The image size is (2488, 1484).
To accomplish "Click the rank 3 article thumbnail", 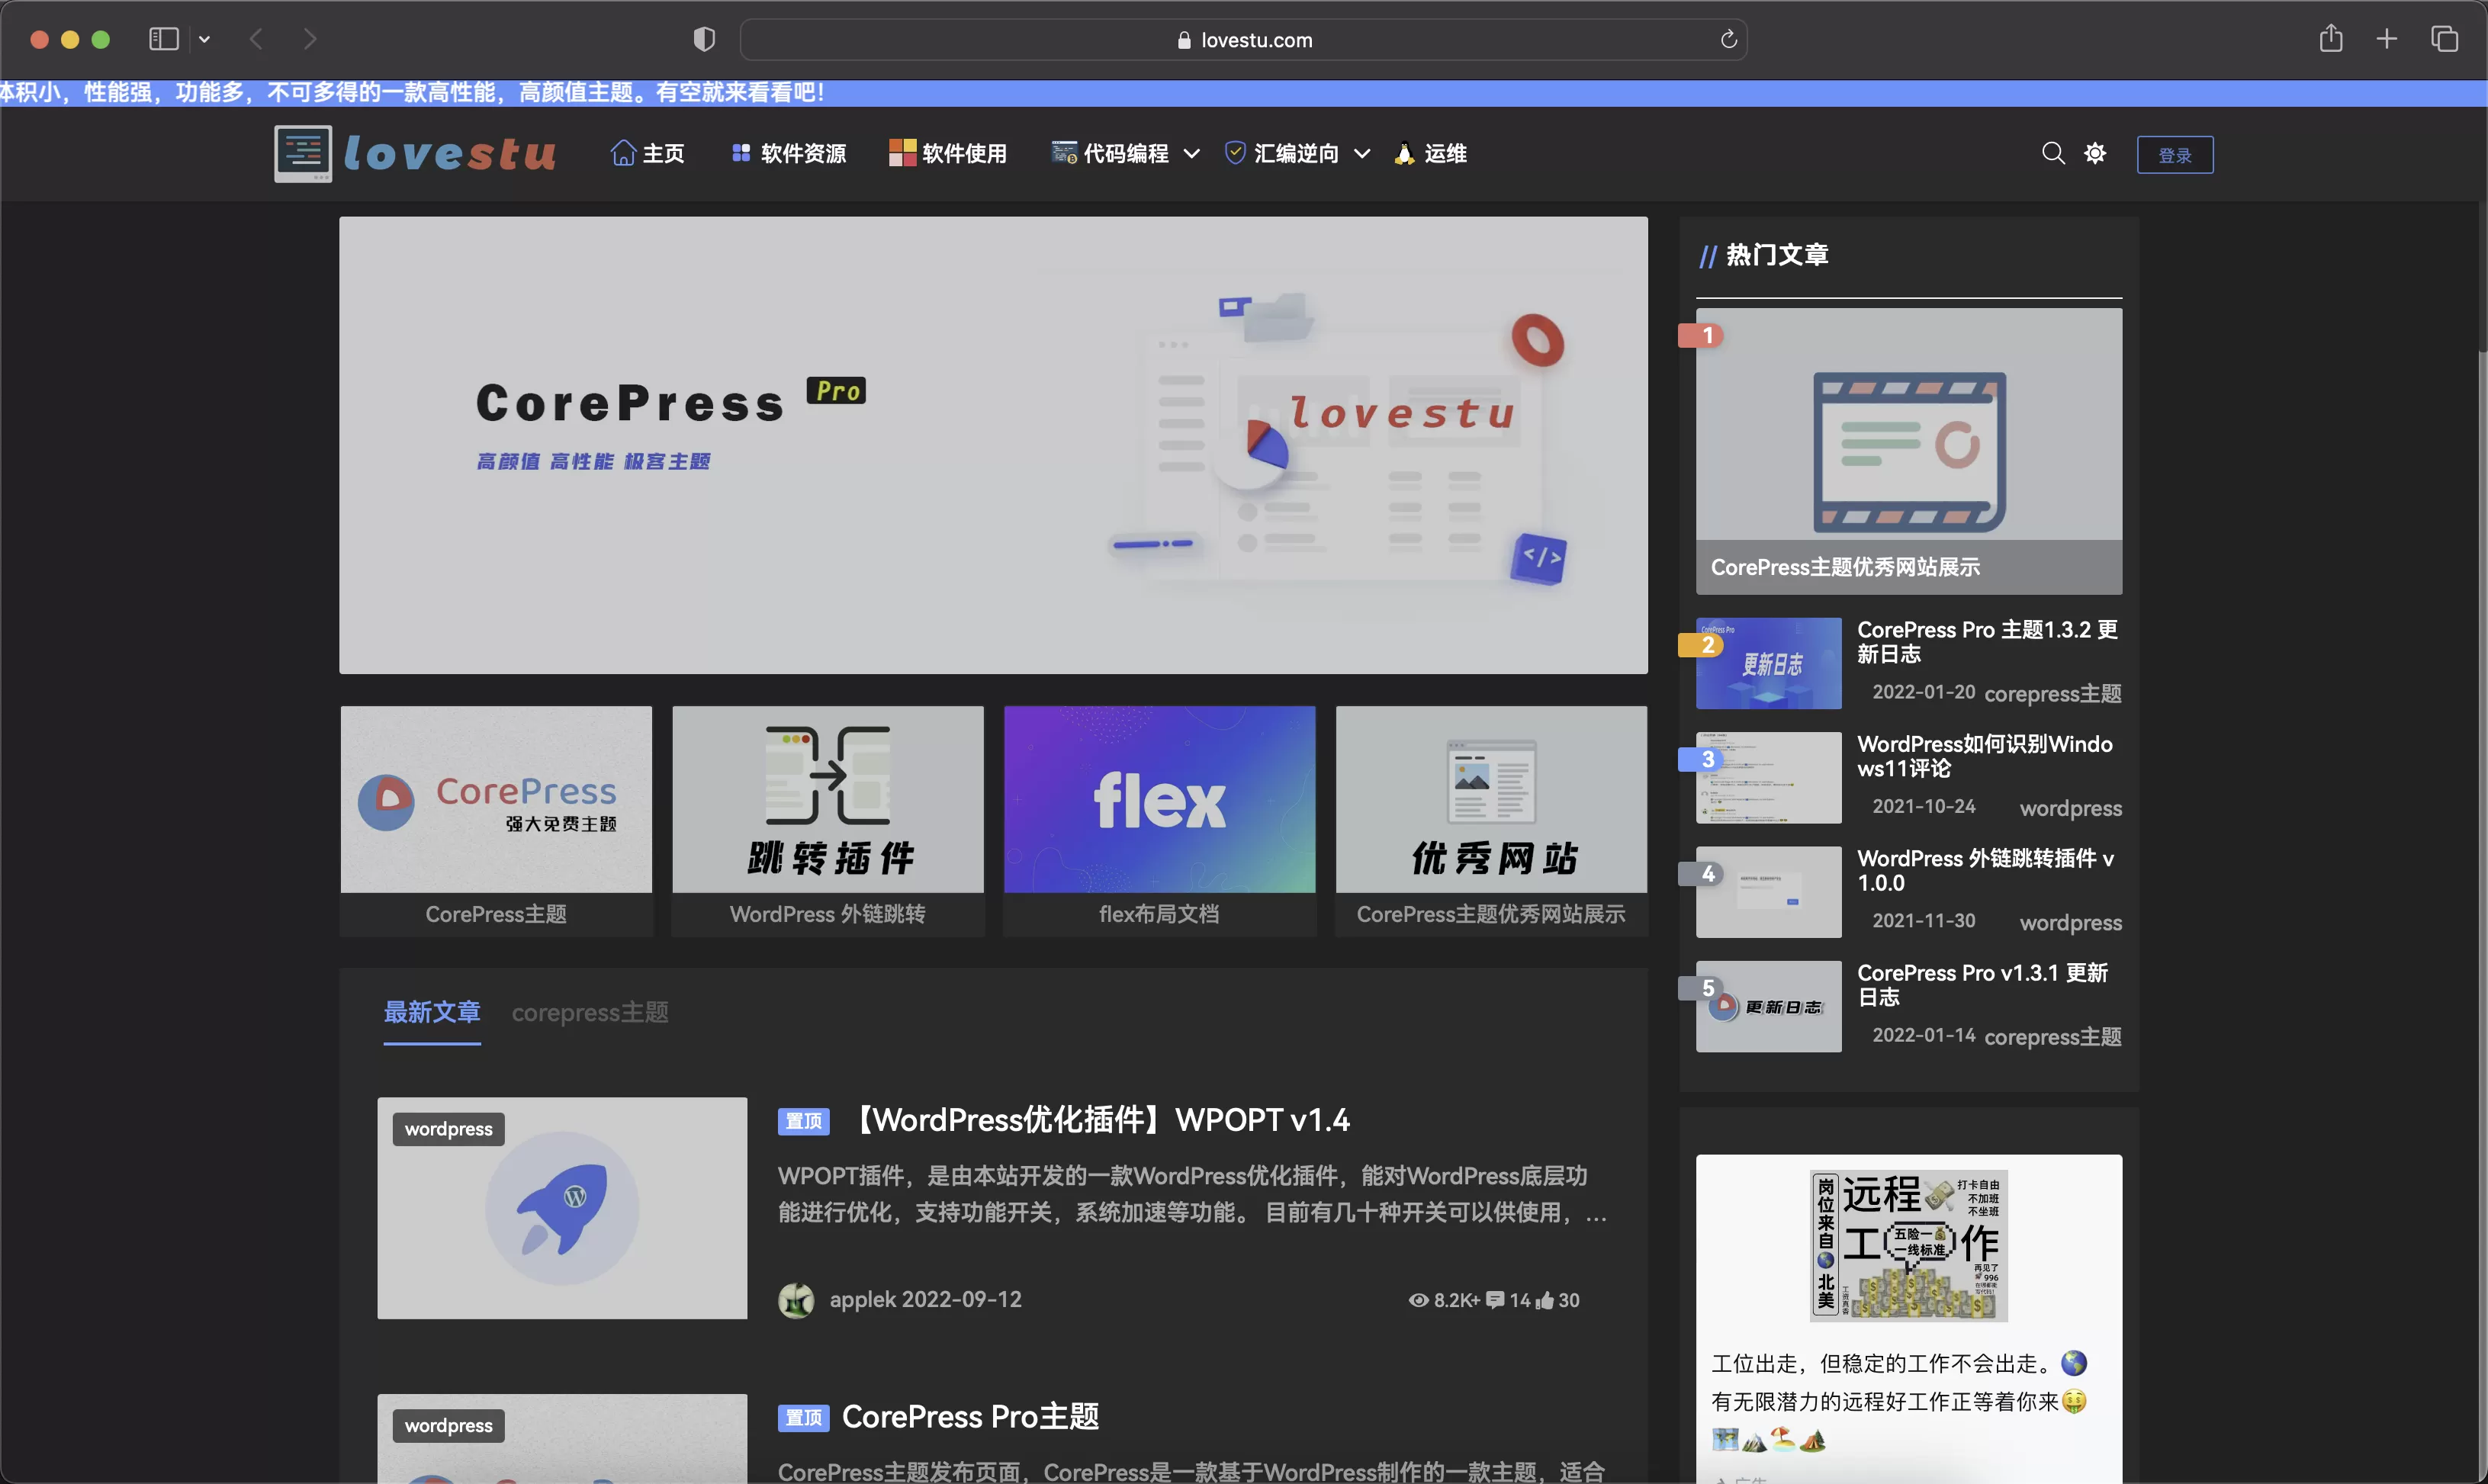I will click(x=1768, y=778).
